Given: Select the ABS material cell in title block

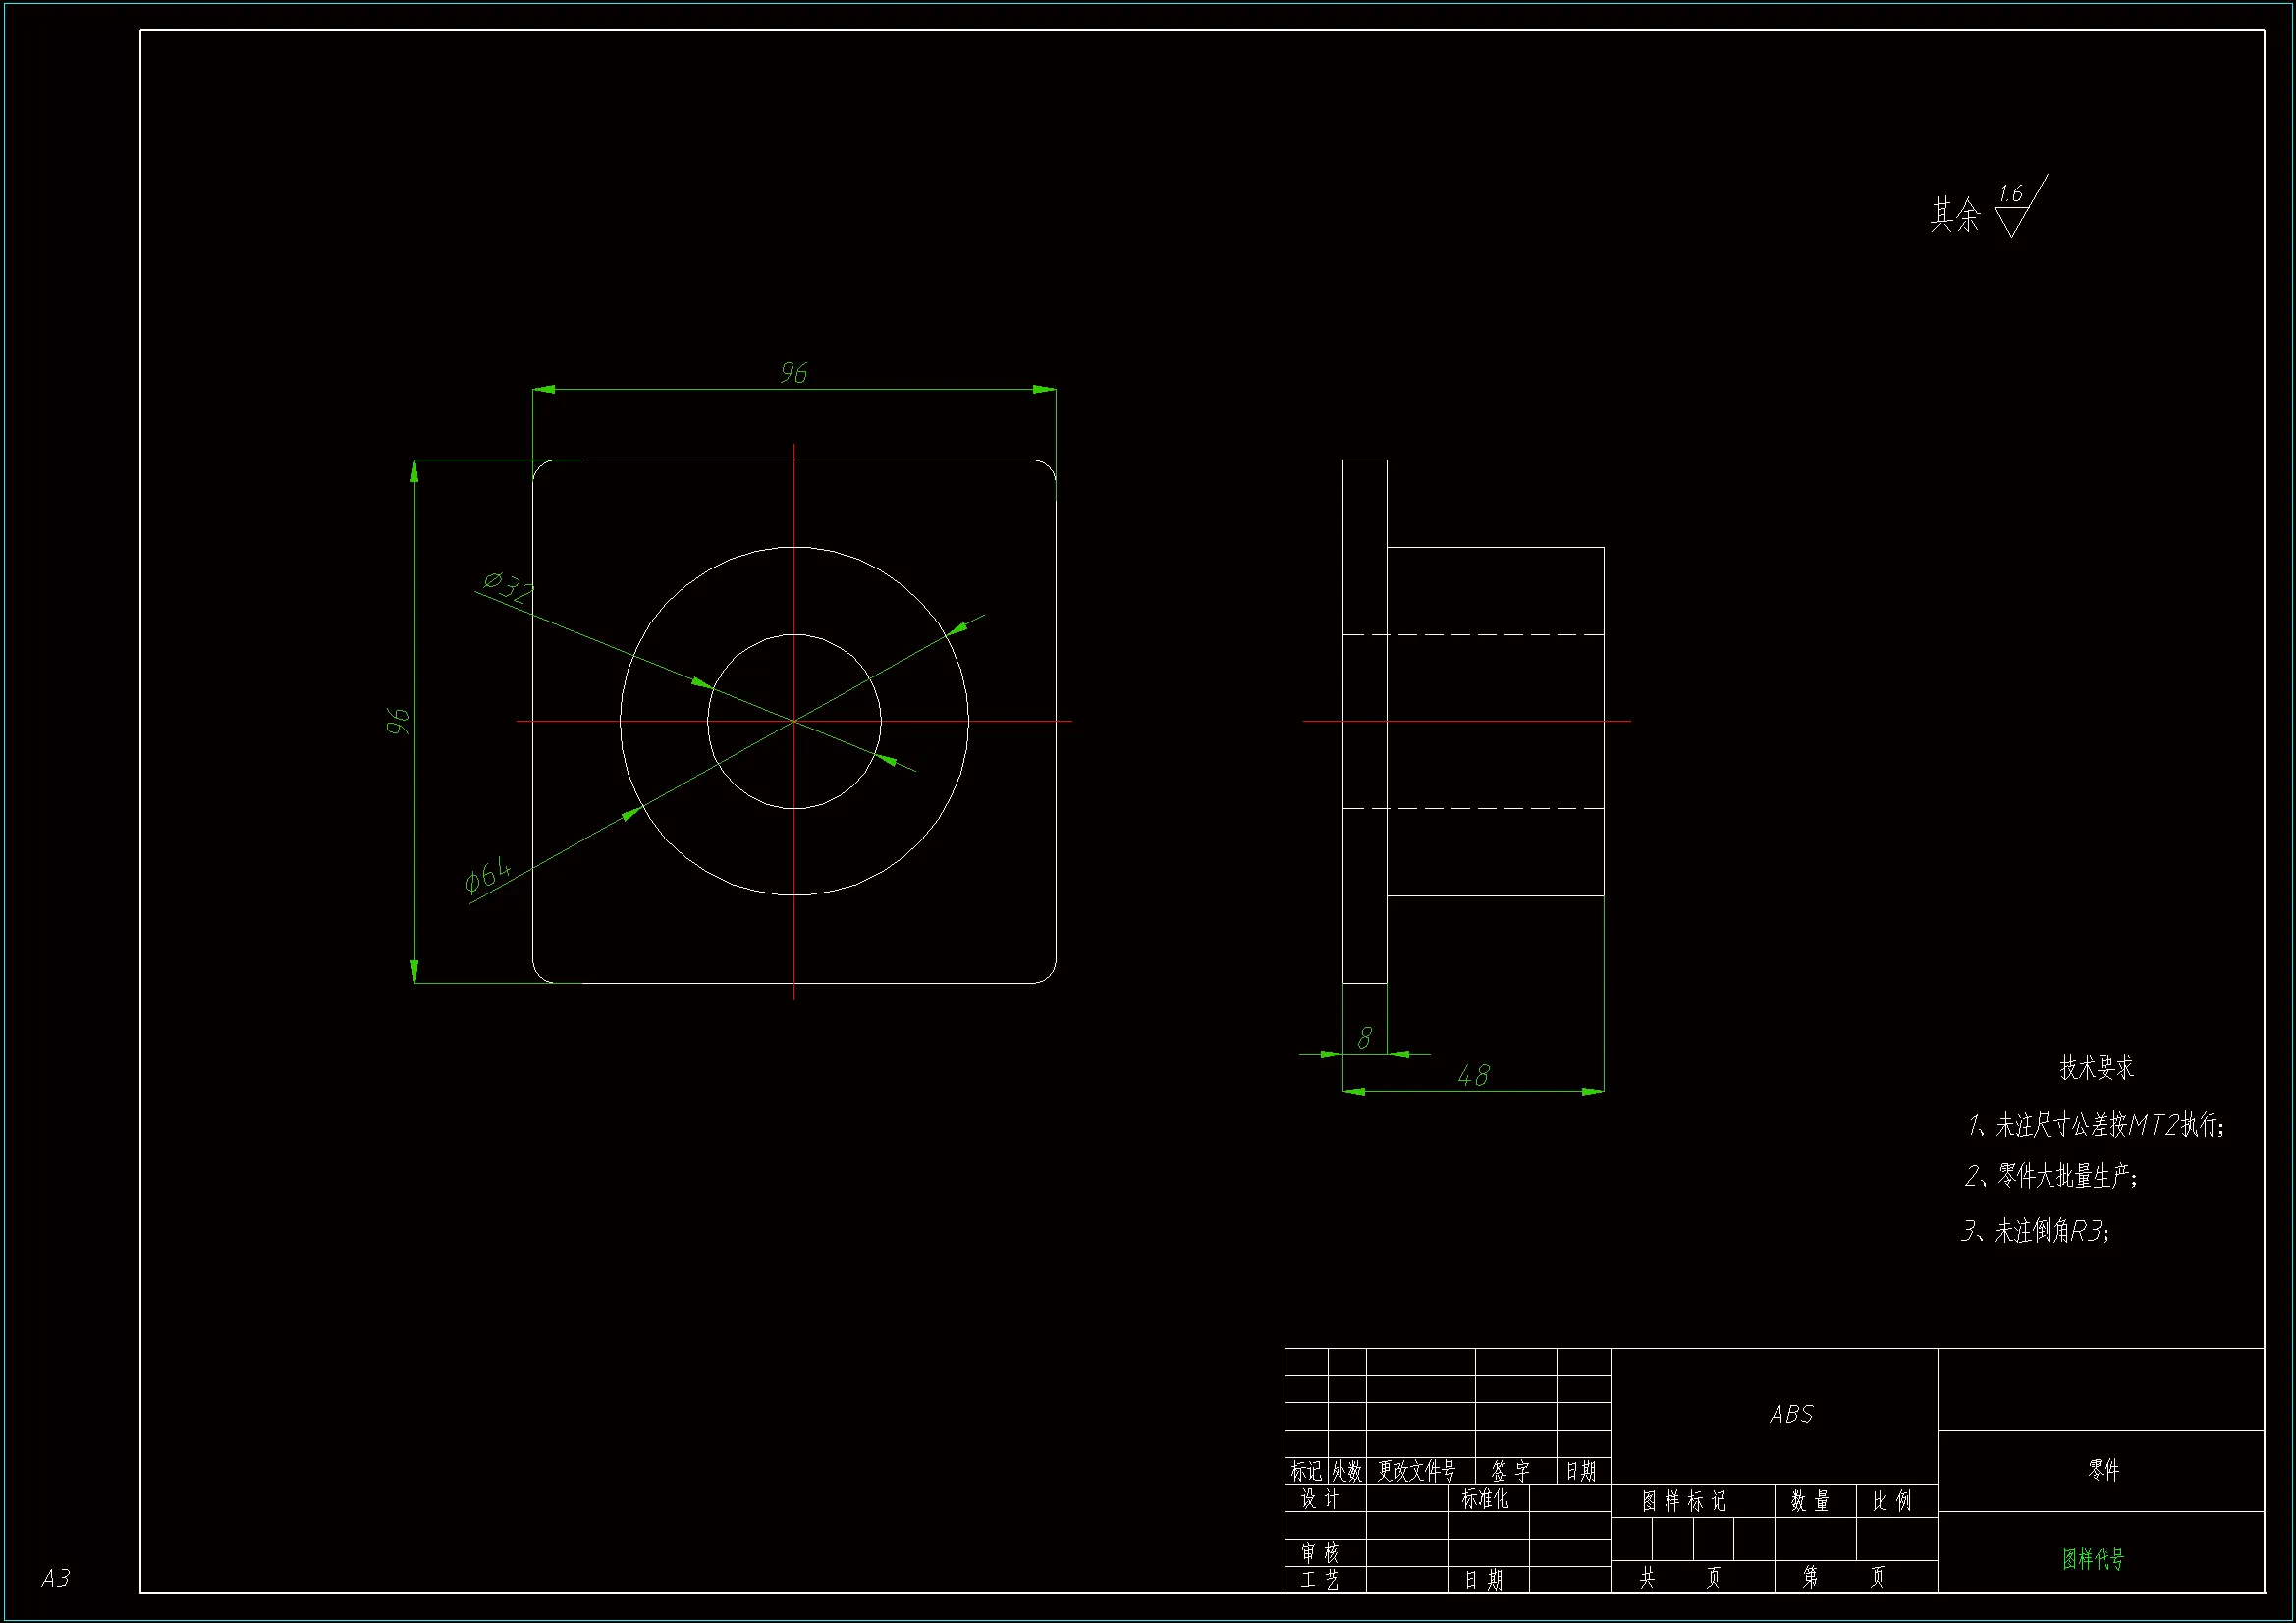Looking at the screenshot, I should tap(1790, 1414).
